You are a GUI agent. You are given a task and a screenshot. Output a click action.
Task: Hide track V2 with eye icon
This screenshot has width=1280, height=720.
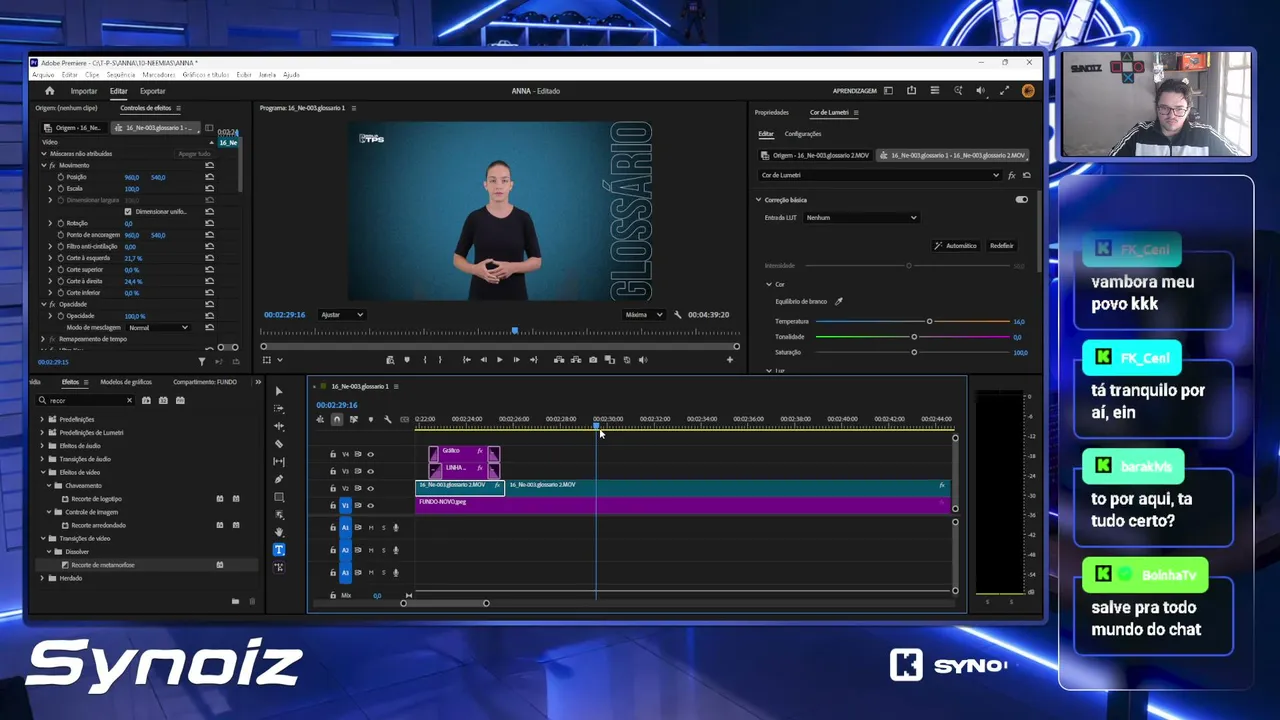coord(370,488)
